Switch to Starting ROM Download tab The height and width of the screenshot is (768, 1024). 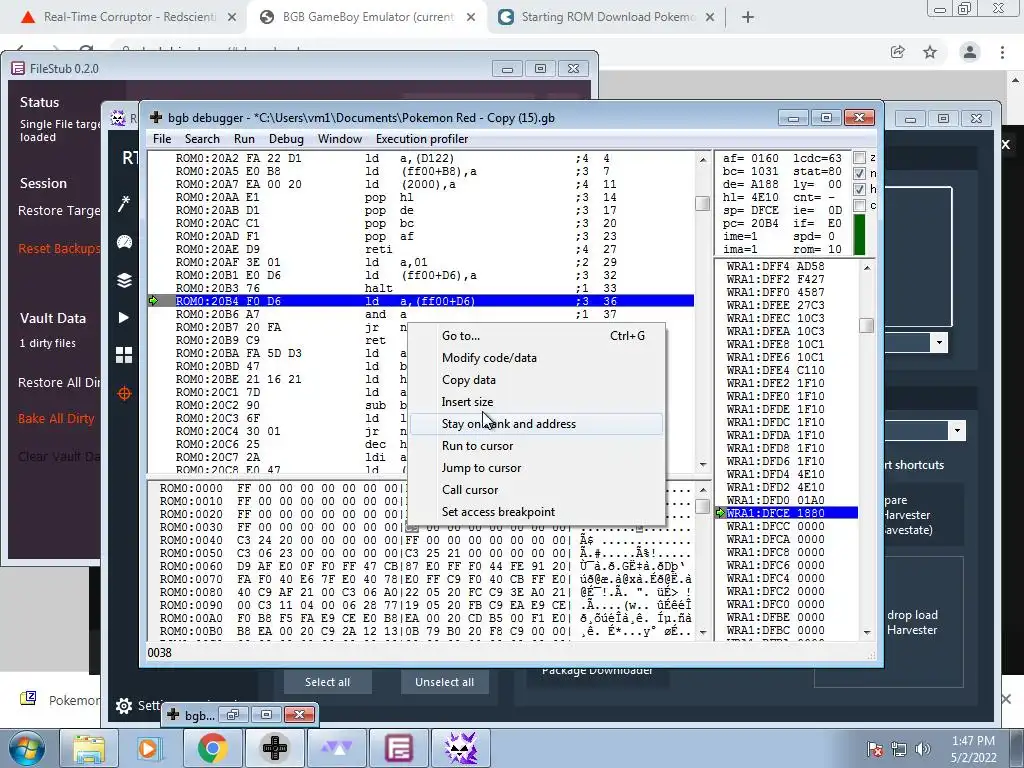(x=607, y=17)
